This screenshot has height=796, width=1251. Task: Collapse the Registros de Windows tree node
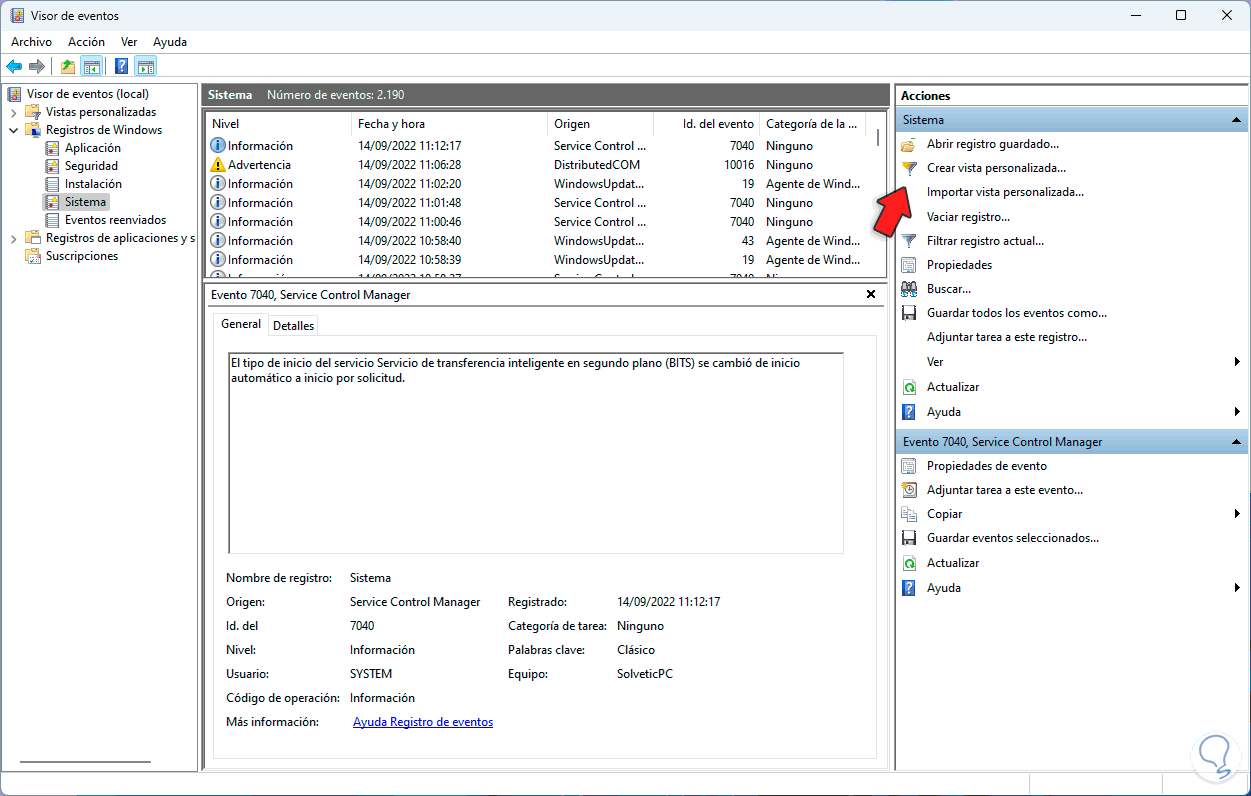coord(14,130)
